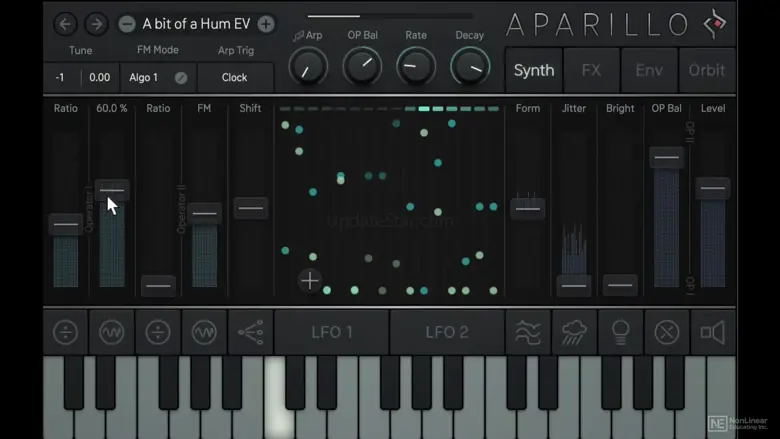Click the plus crosshair in the node display
780x439 pixels.
point(309,281)
